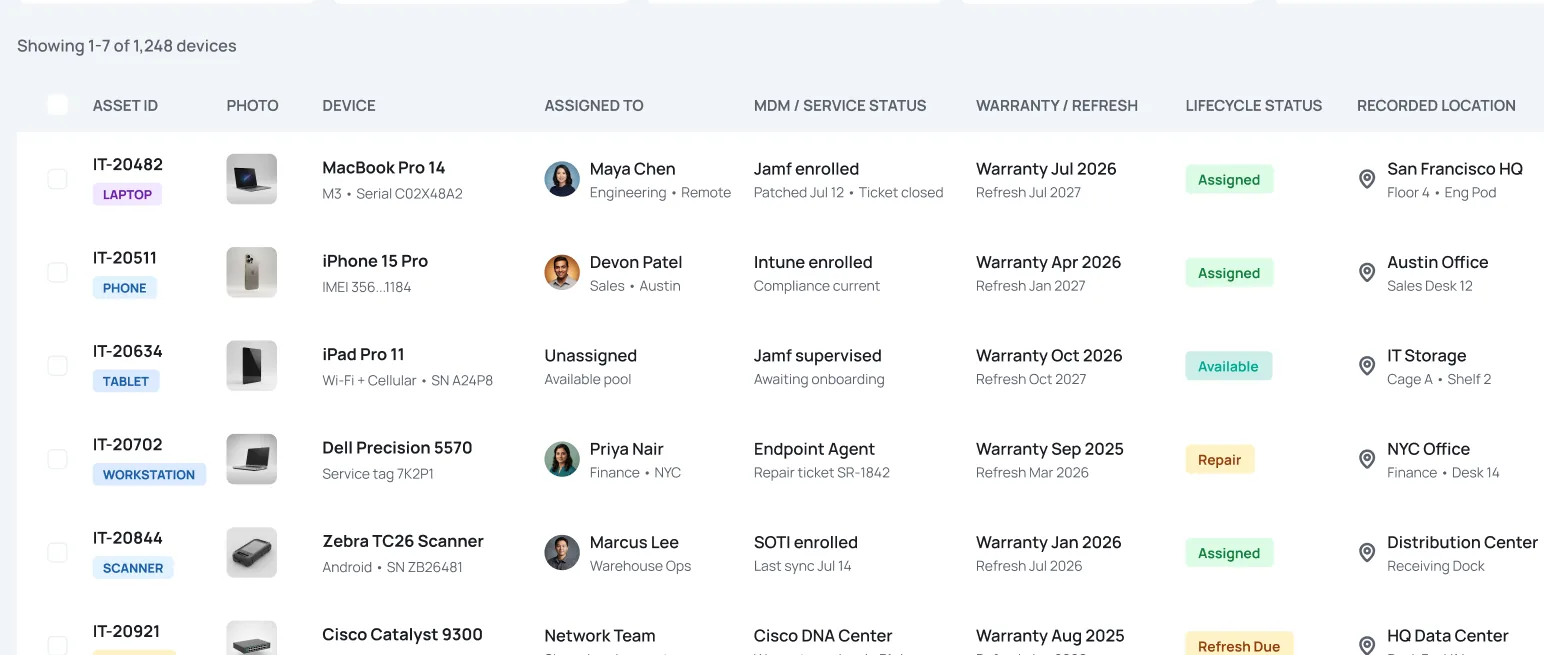Viewport: 1544px width, 655px height.
Task: Sort by MDM / SERVICE STATUS header
Action: [x=840, y=105]
